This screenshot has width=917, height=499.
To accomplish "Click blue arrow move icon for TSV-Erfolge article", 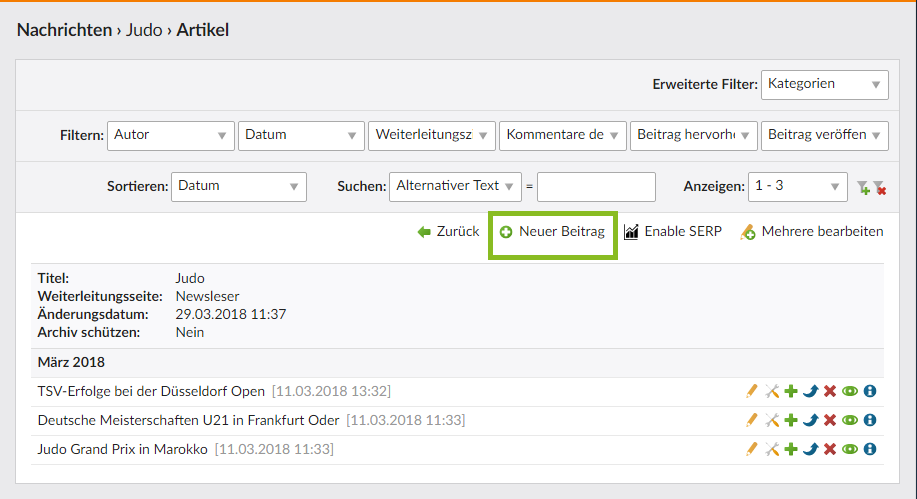I will (x=810, y=392).
